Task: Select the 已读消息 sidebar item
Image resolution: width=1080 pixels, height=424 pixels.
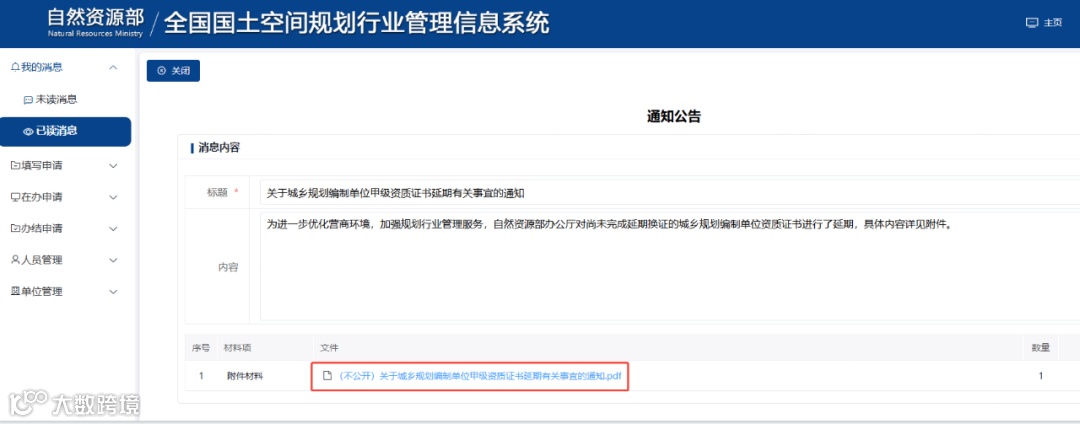Action: [x=65, y=131]
